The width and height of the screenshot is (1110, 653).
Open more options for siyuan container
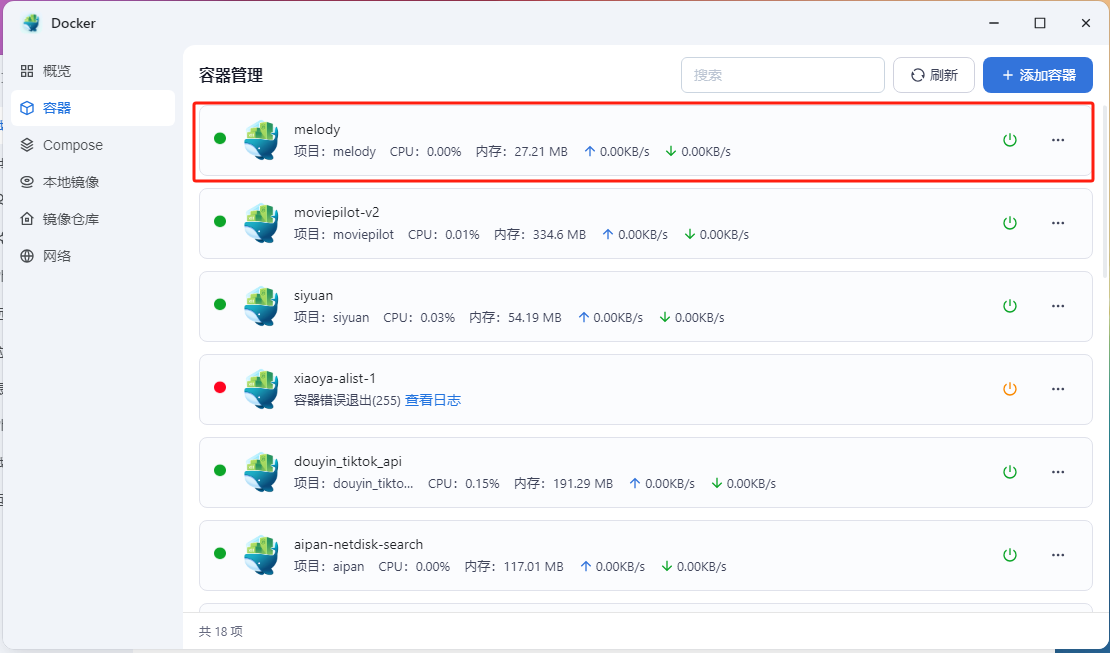point(1058,305)
